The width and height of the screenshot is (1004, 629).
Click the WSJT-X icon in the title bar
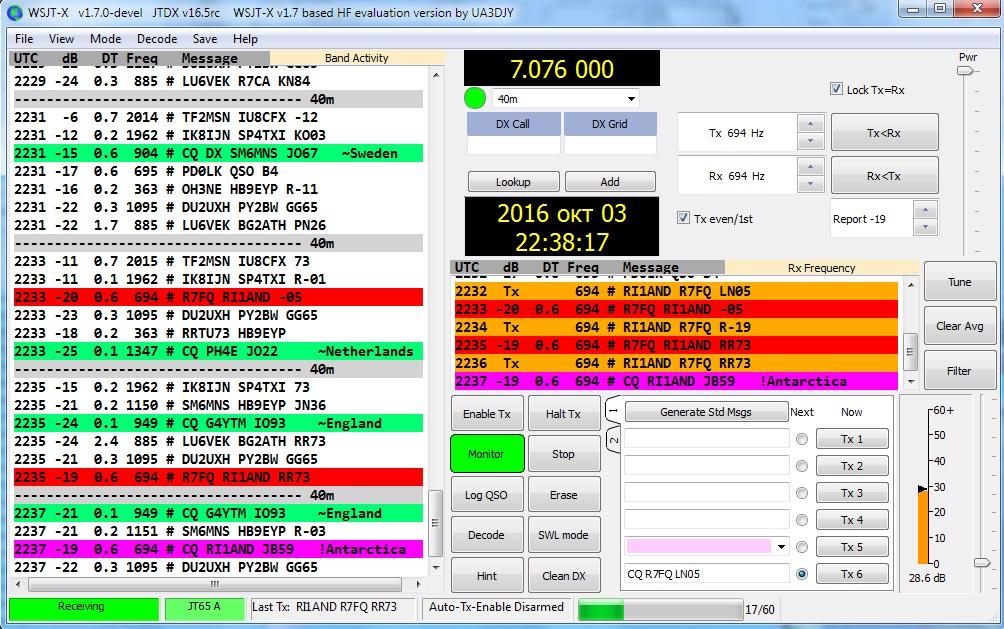click(13, 11)
